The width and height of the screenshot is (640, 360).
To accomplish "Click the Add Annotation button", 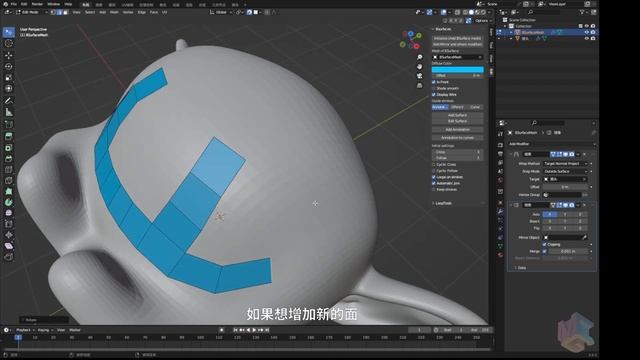I will tap(458, 129).
